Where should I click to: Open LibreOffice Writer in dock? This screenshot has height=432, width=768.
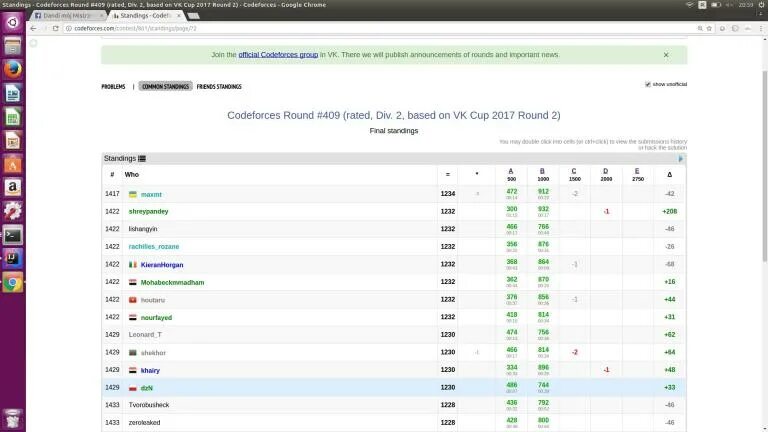point(13,93)
